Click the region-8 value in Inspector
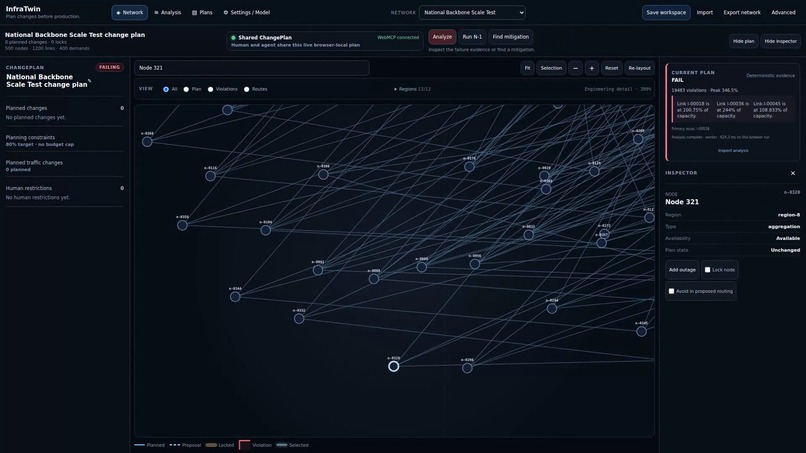Image resolution: width=806 pixels, height=453 pixels. (x=789, y=215)
